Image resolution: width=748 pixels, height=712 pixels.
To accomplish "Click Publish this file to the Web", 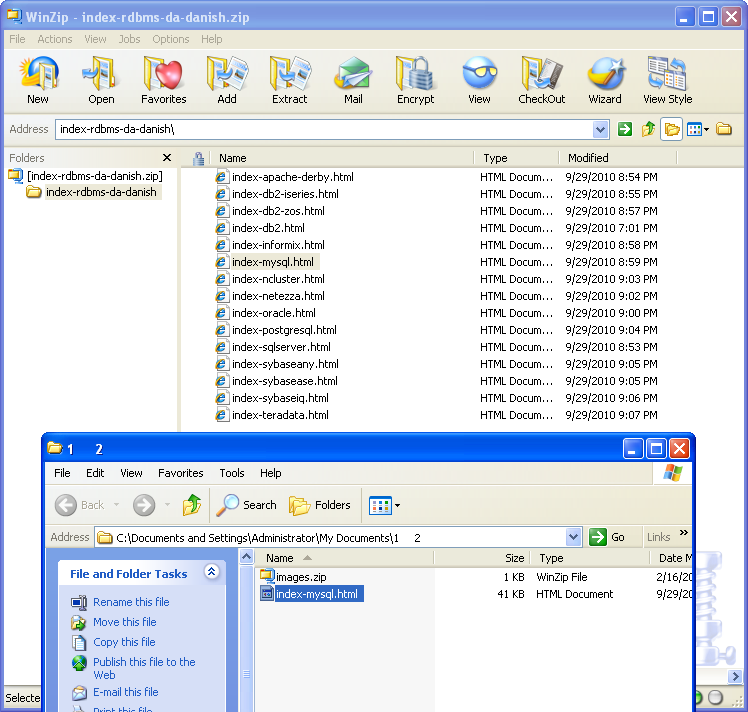I will 144,669.
